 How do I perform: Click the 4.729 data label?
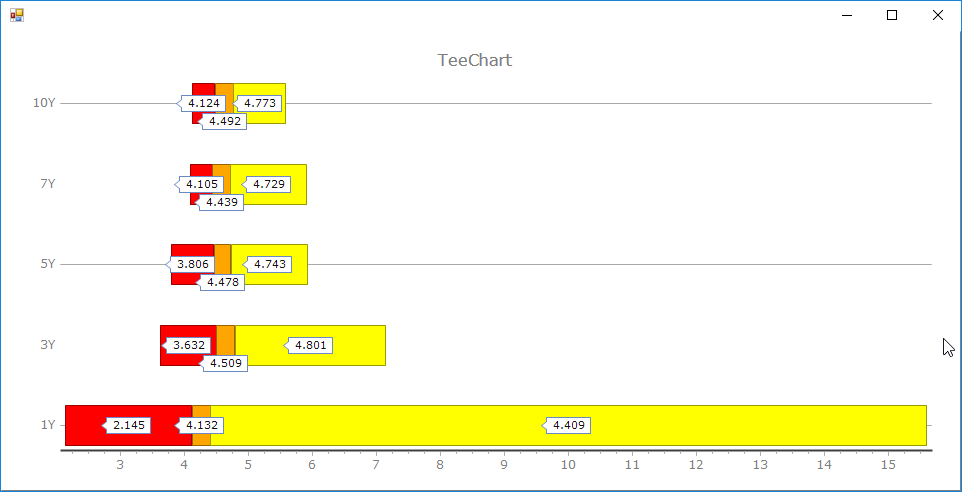269,184
